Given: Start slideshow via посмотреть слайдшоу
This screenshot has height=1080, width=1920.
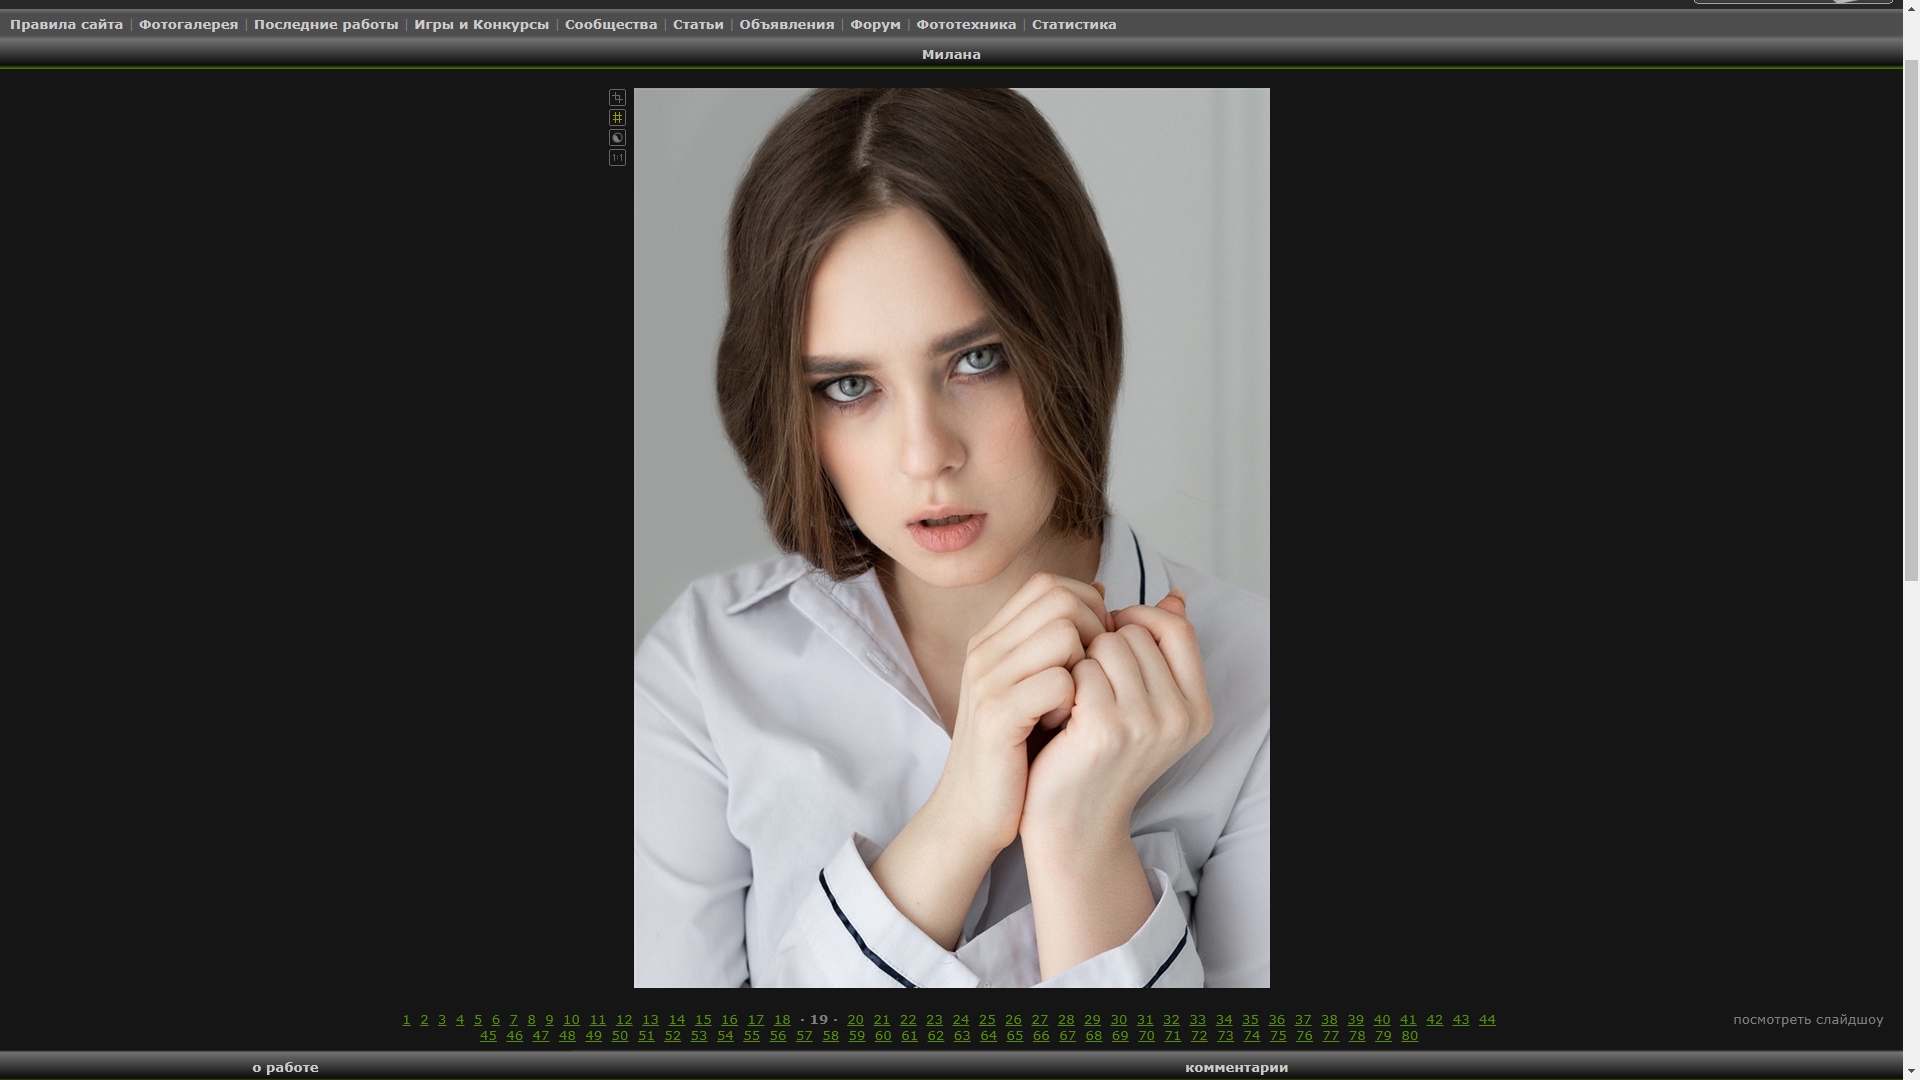Looking at the screenshot, I should click(x=1807, y=1019).
